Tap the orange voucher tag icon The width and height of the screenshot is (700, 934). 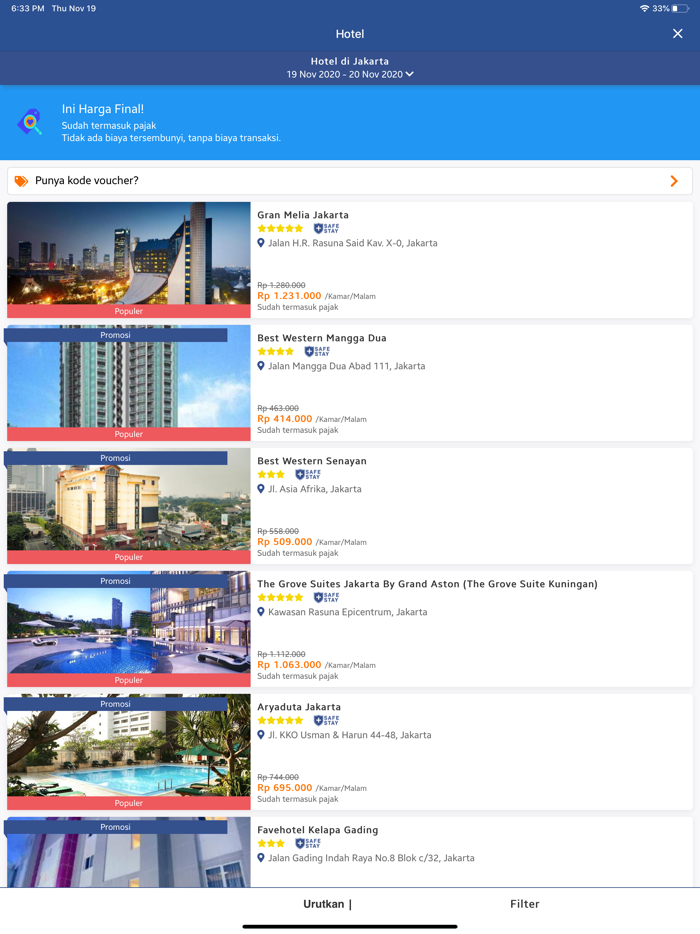pyautogui.click(x=21, y=181)
